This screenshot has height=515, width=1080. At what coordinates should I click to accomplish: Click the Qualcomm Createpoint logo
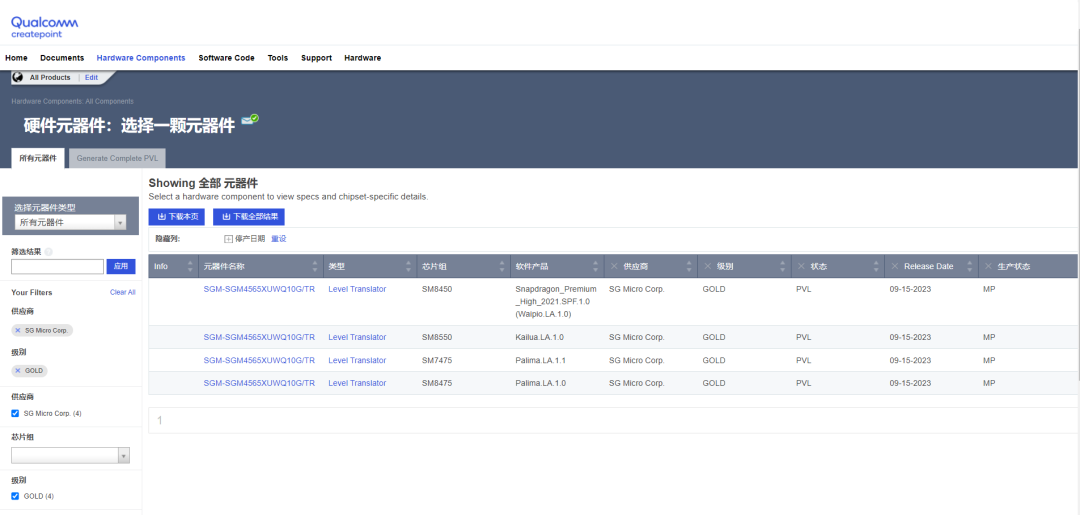pos(44,27)
